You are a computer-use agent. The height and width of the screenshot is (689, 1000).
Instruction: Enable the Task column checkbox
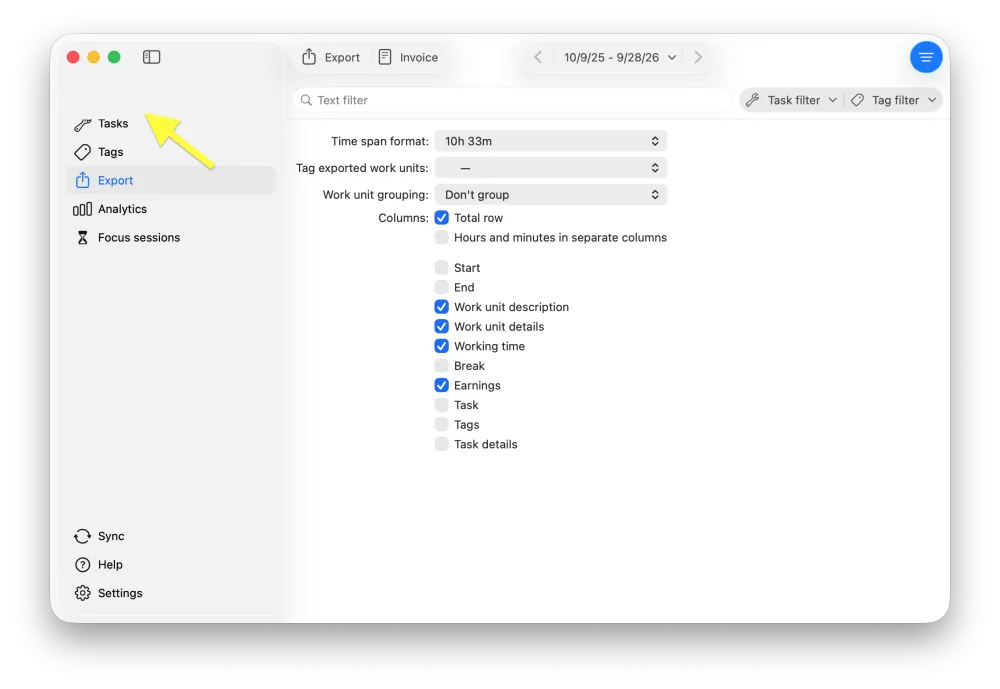tap(441, 406)
